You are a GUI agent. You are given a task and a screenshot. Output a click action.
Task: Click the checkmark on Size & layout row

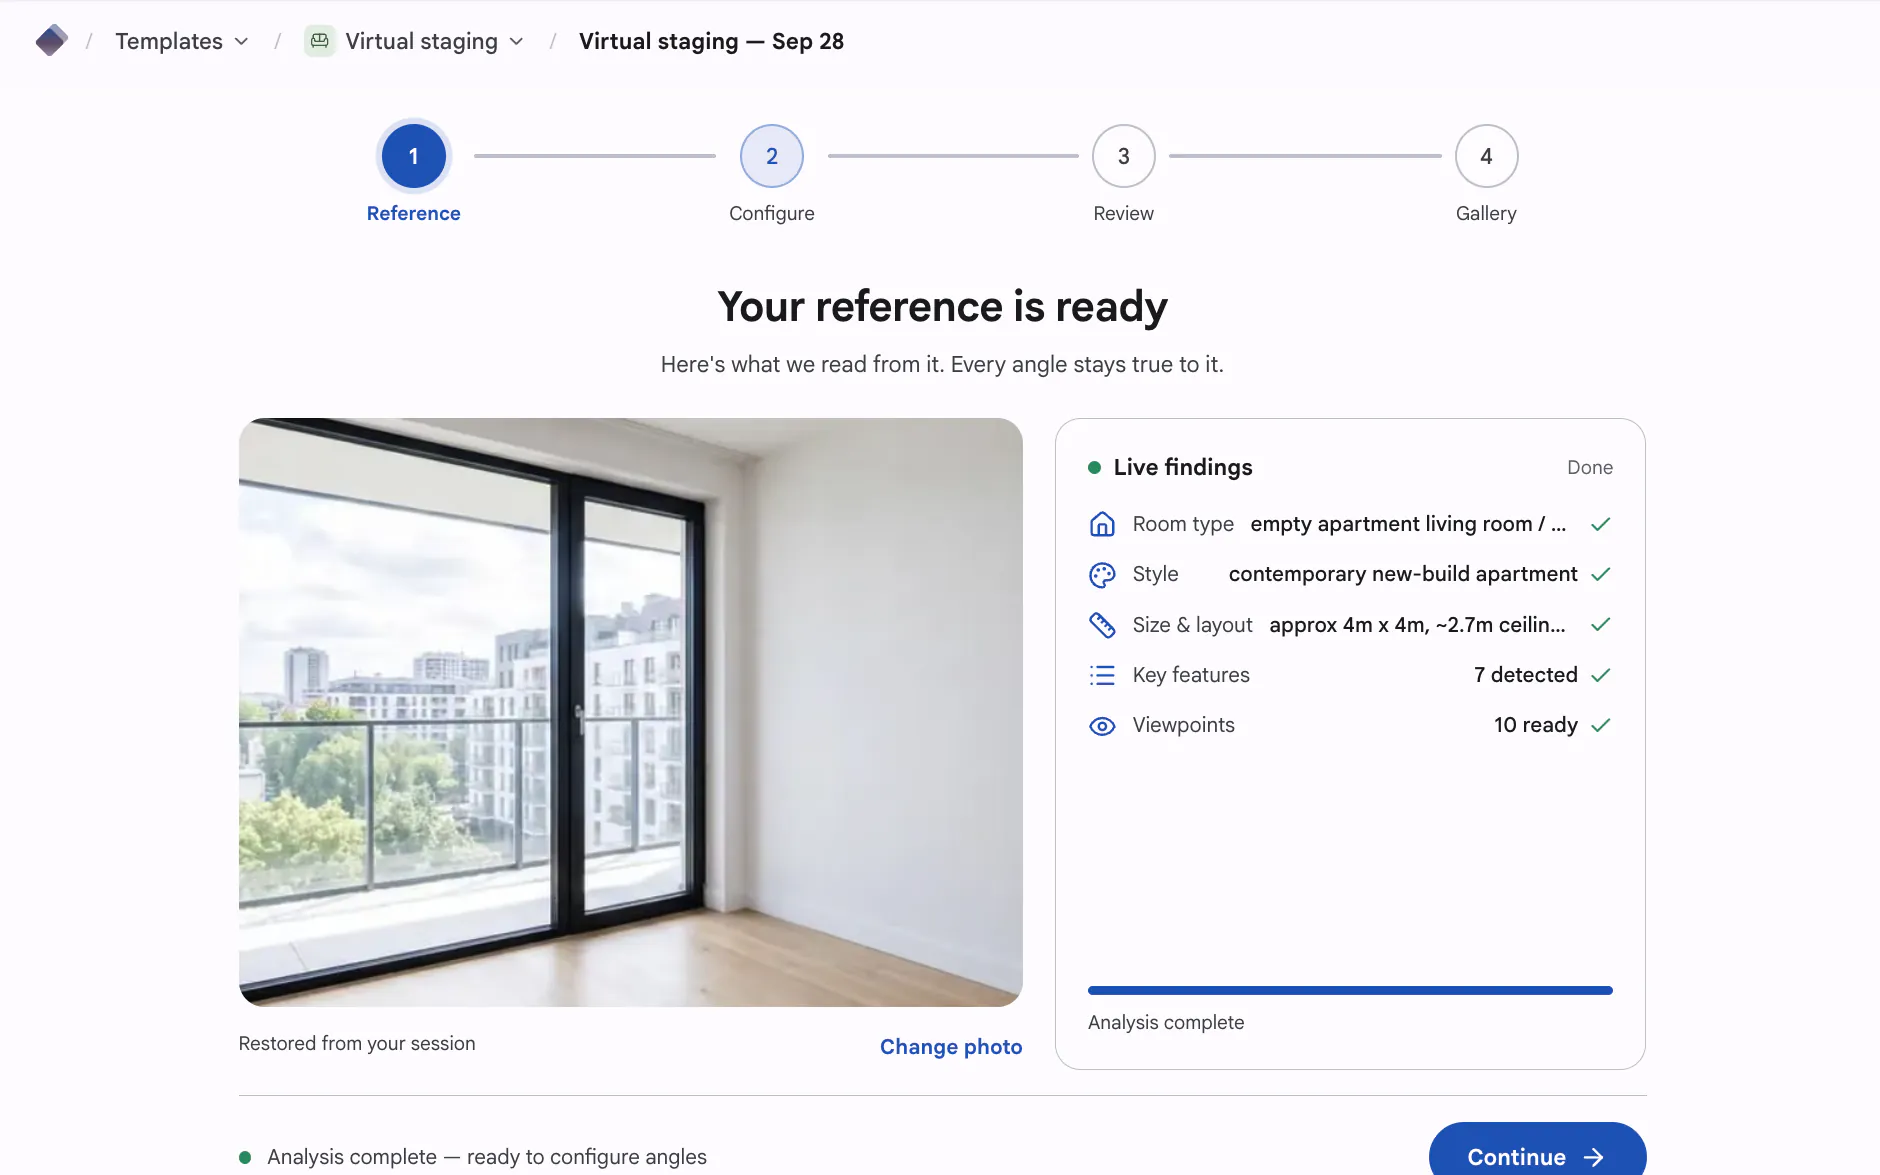pyautogui.click(x=1600, y=624)
